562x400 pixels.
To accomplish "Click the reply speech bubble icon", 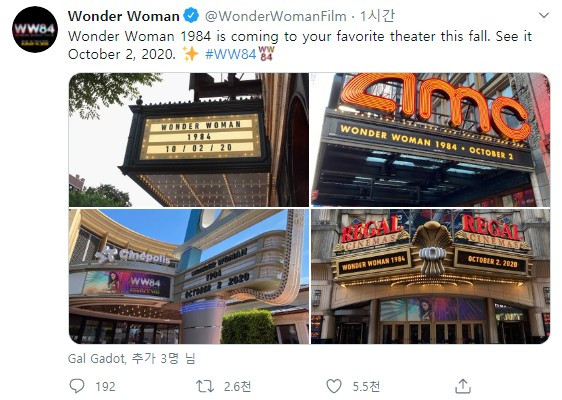I will tap(77, 386).
